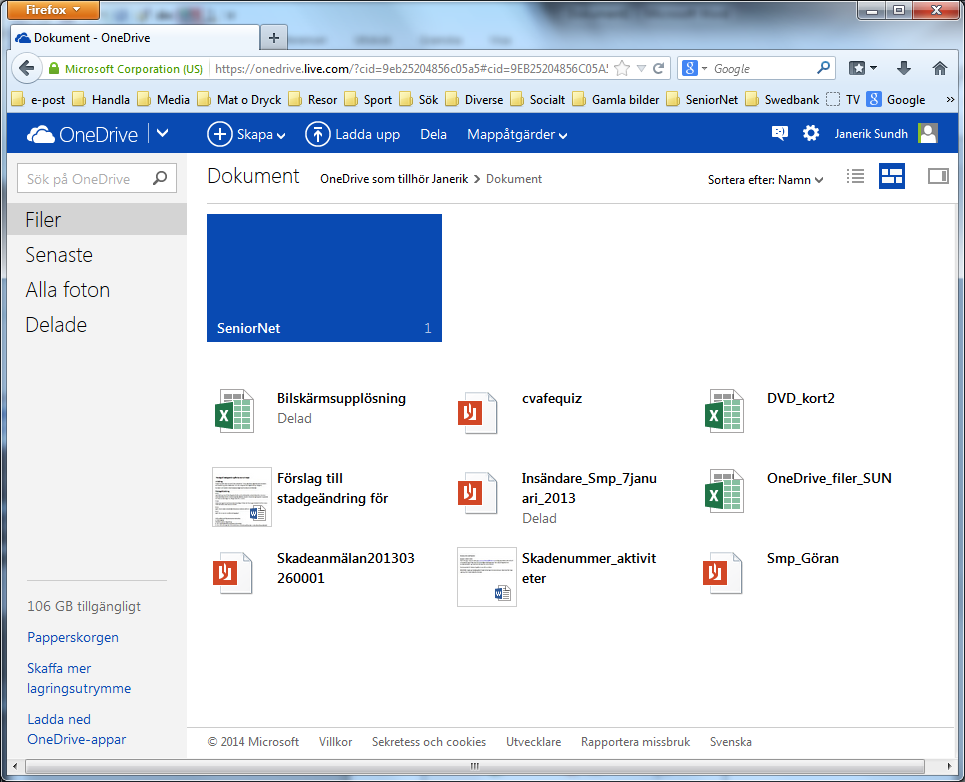
Task: Click the Ladda upp upload button
Action: coord(353,134)
